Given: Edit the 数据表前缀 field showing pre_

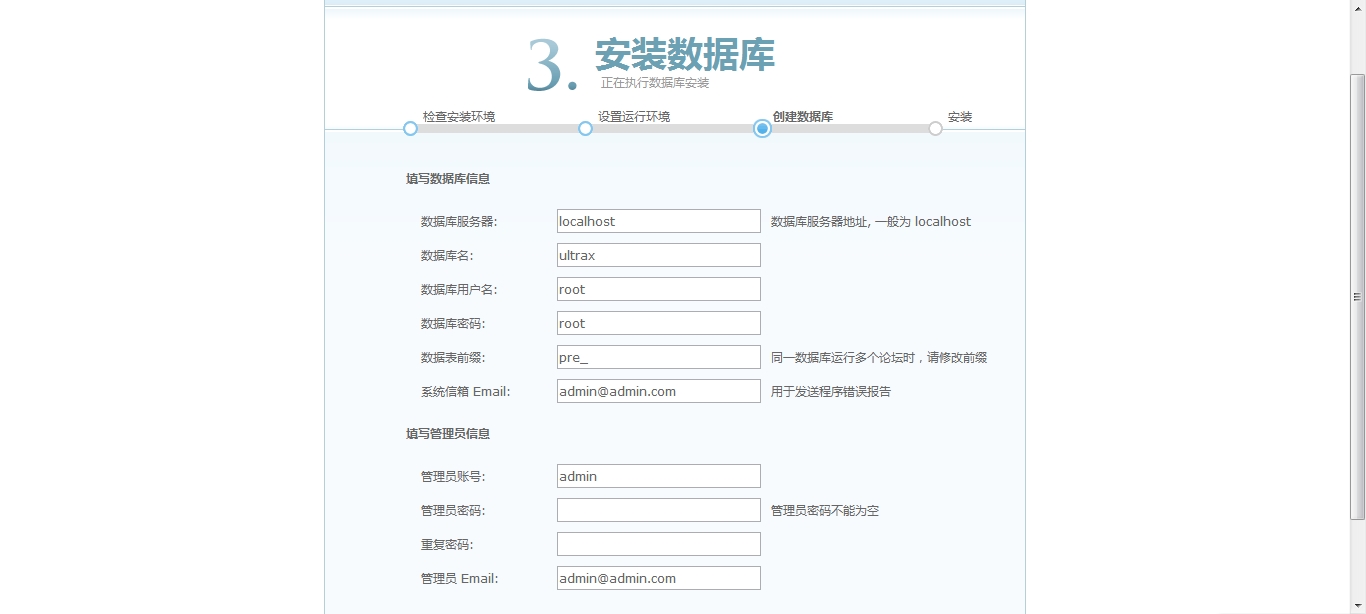Looking at the screenshot, I should tap(658, 357).
